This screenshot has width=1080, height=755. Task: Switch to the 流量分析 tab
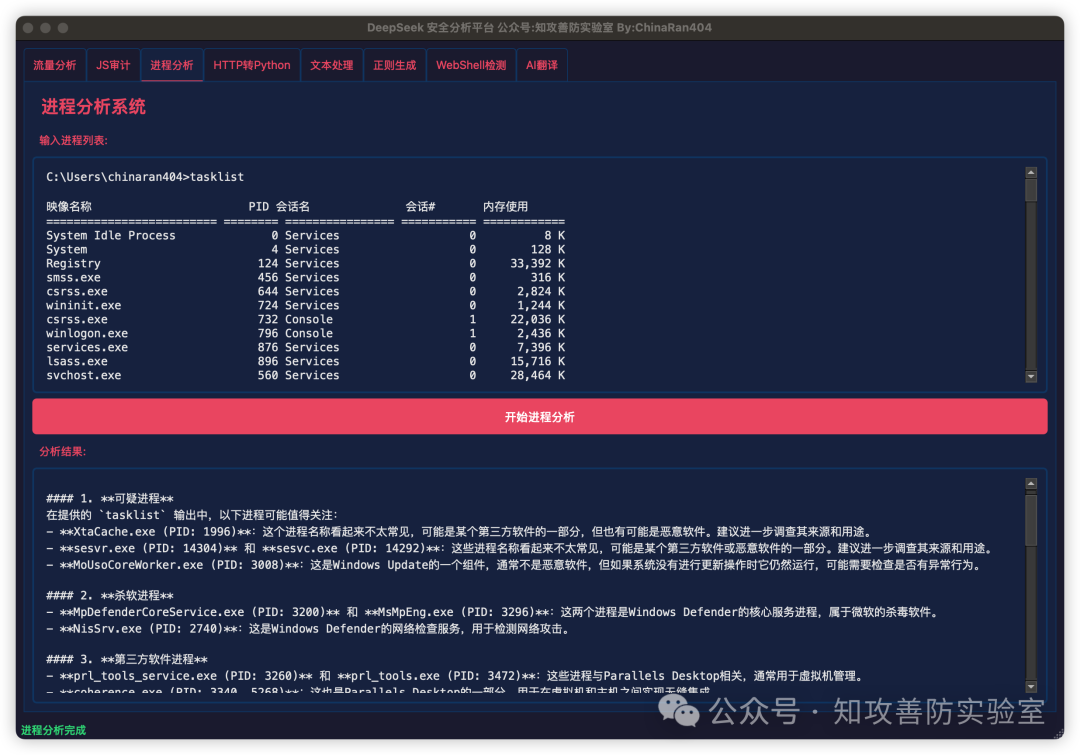(54, 65)
